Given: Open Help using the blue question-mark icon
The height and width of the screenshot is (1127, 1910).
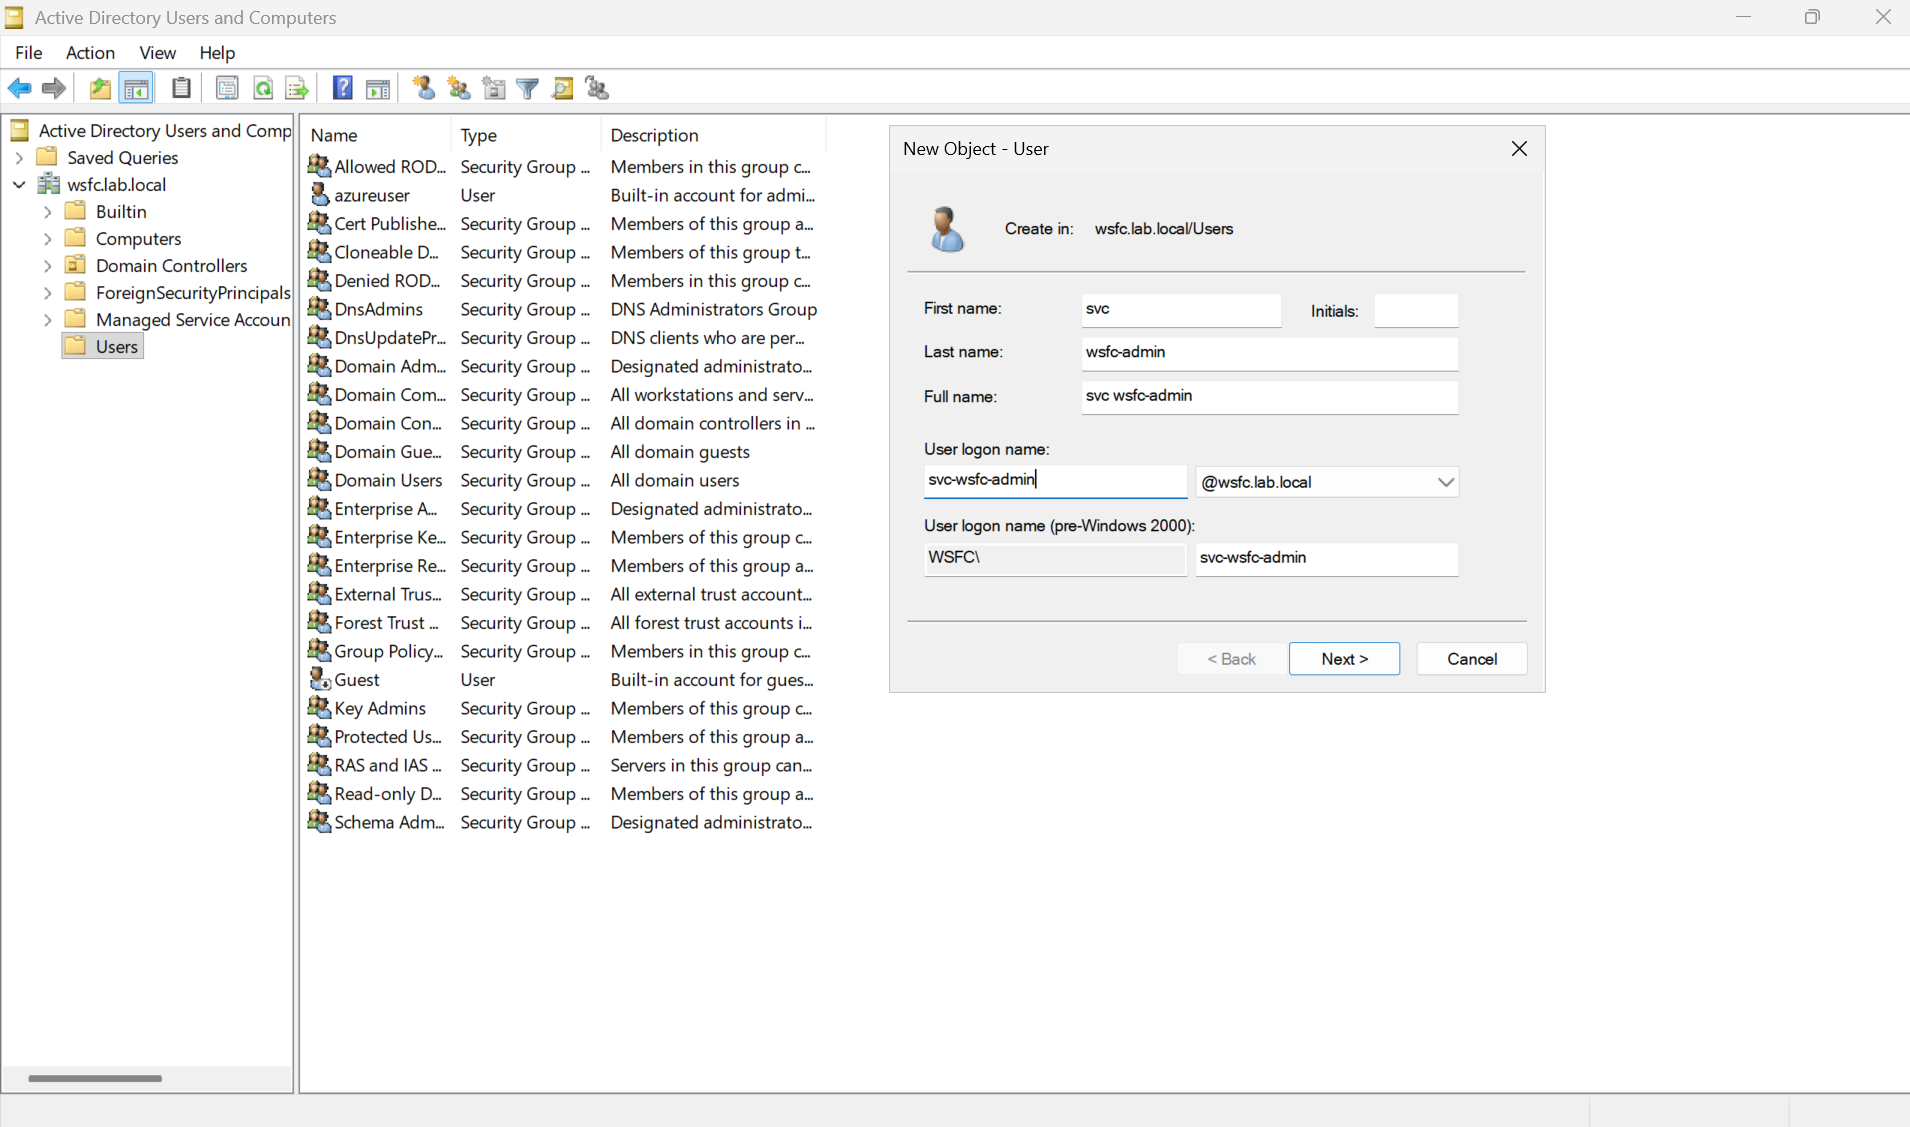Looking at the screenshot, I should pos(342,88).
